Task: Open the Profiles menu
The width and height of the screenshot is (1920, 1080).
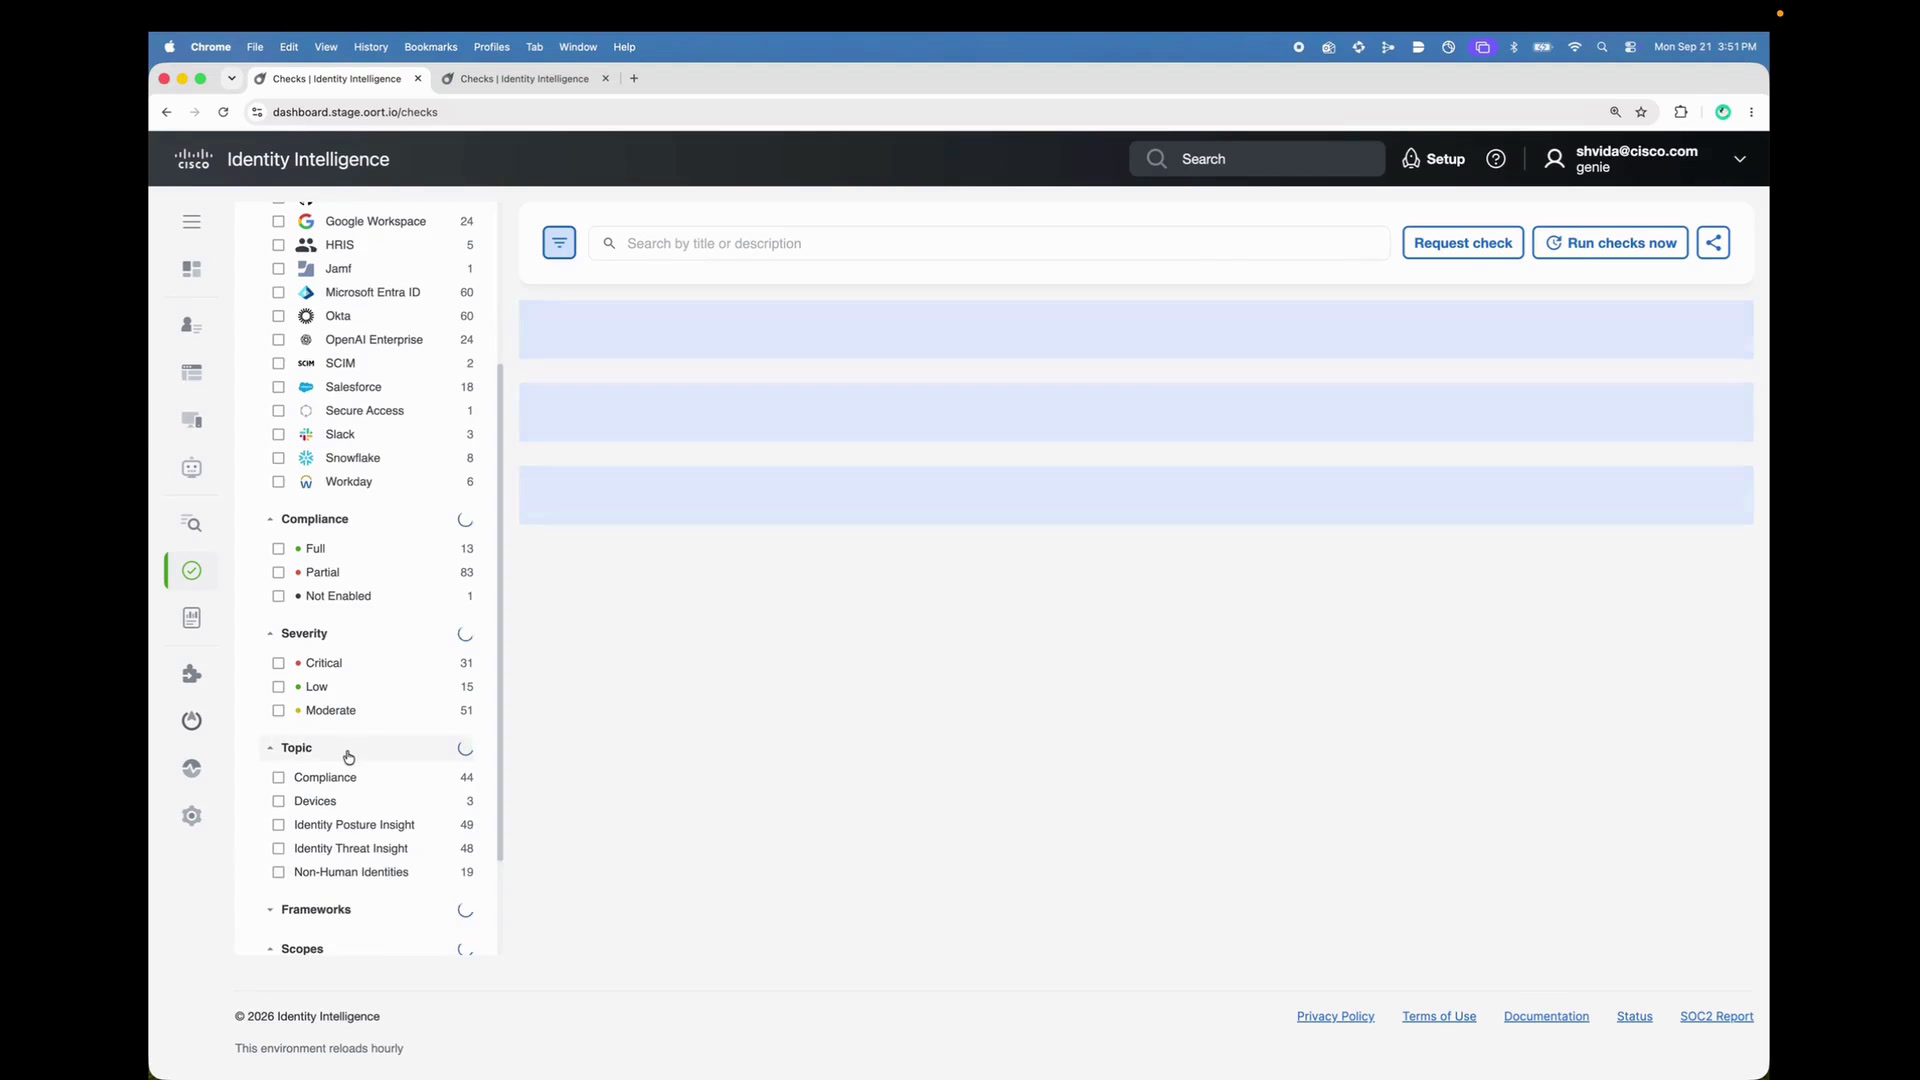Action: tap(491, 47)
